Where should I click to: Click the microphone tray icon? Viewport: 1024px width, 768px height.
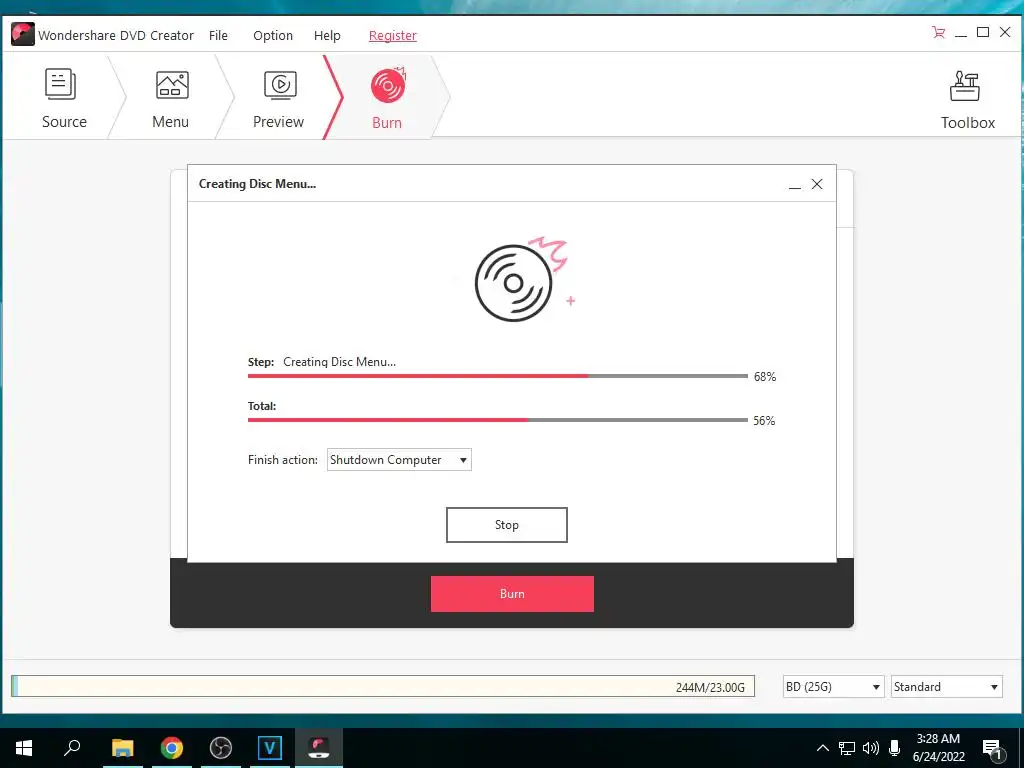[895, 748]
